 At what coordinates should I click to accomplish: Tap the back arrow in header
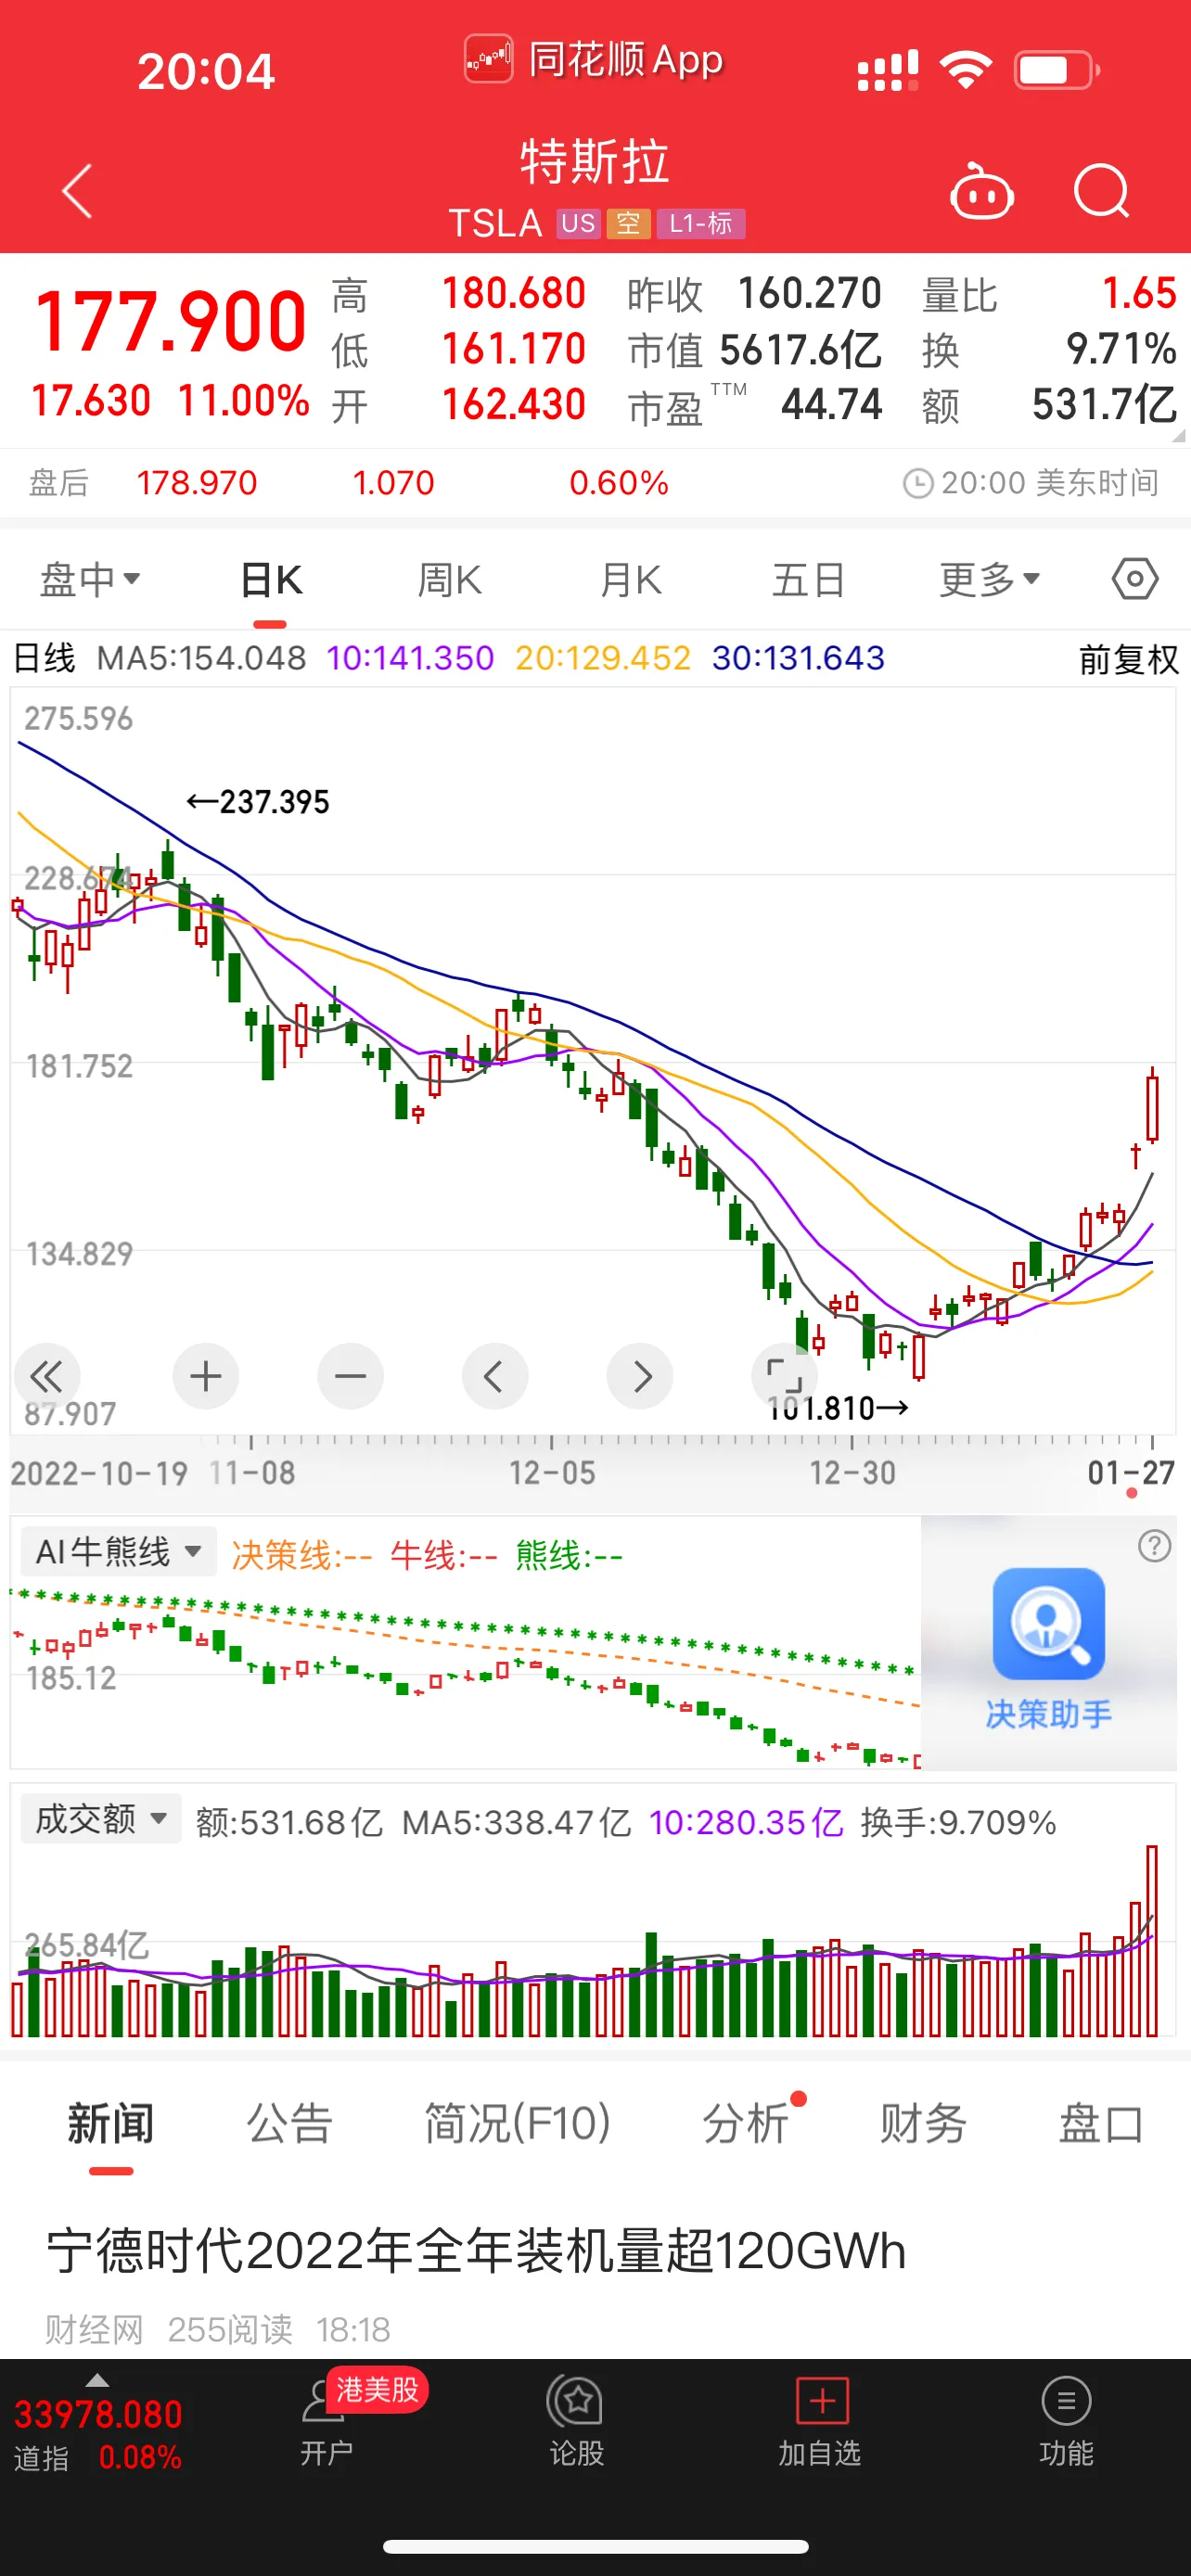77,190
